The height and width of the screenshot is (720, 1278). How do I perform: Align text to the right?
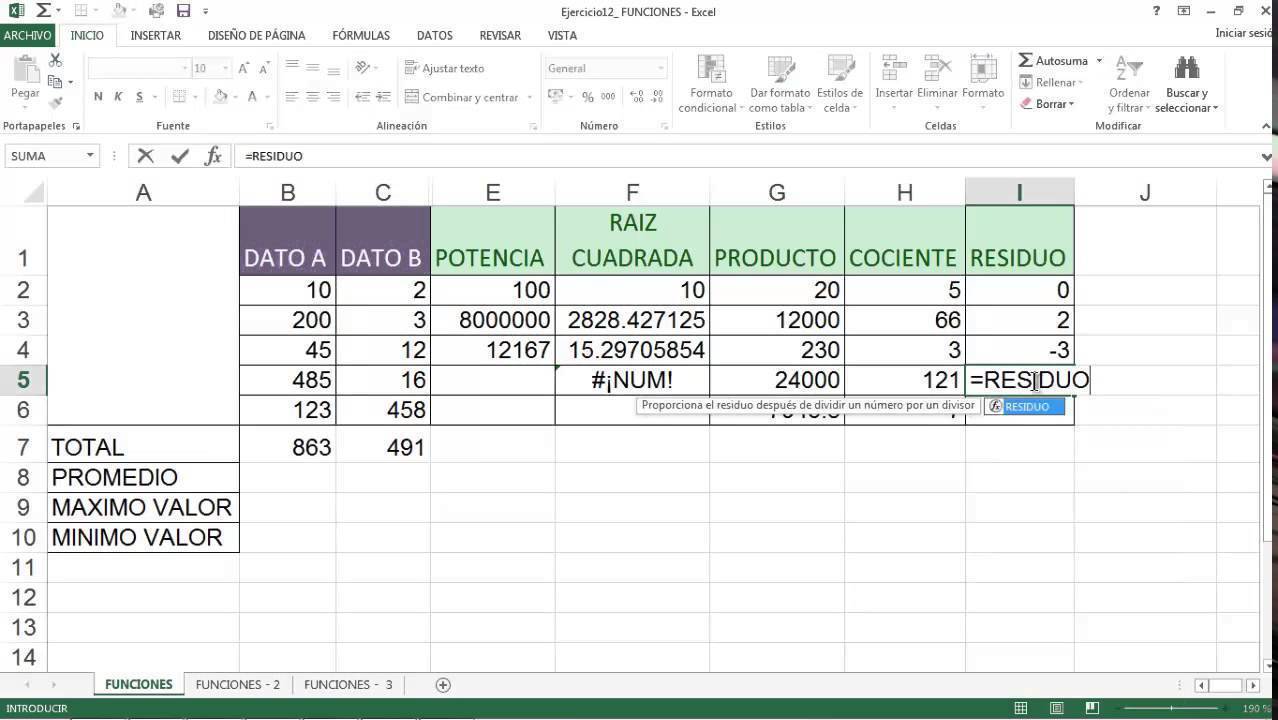pos(334,97)
